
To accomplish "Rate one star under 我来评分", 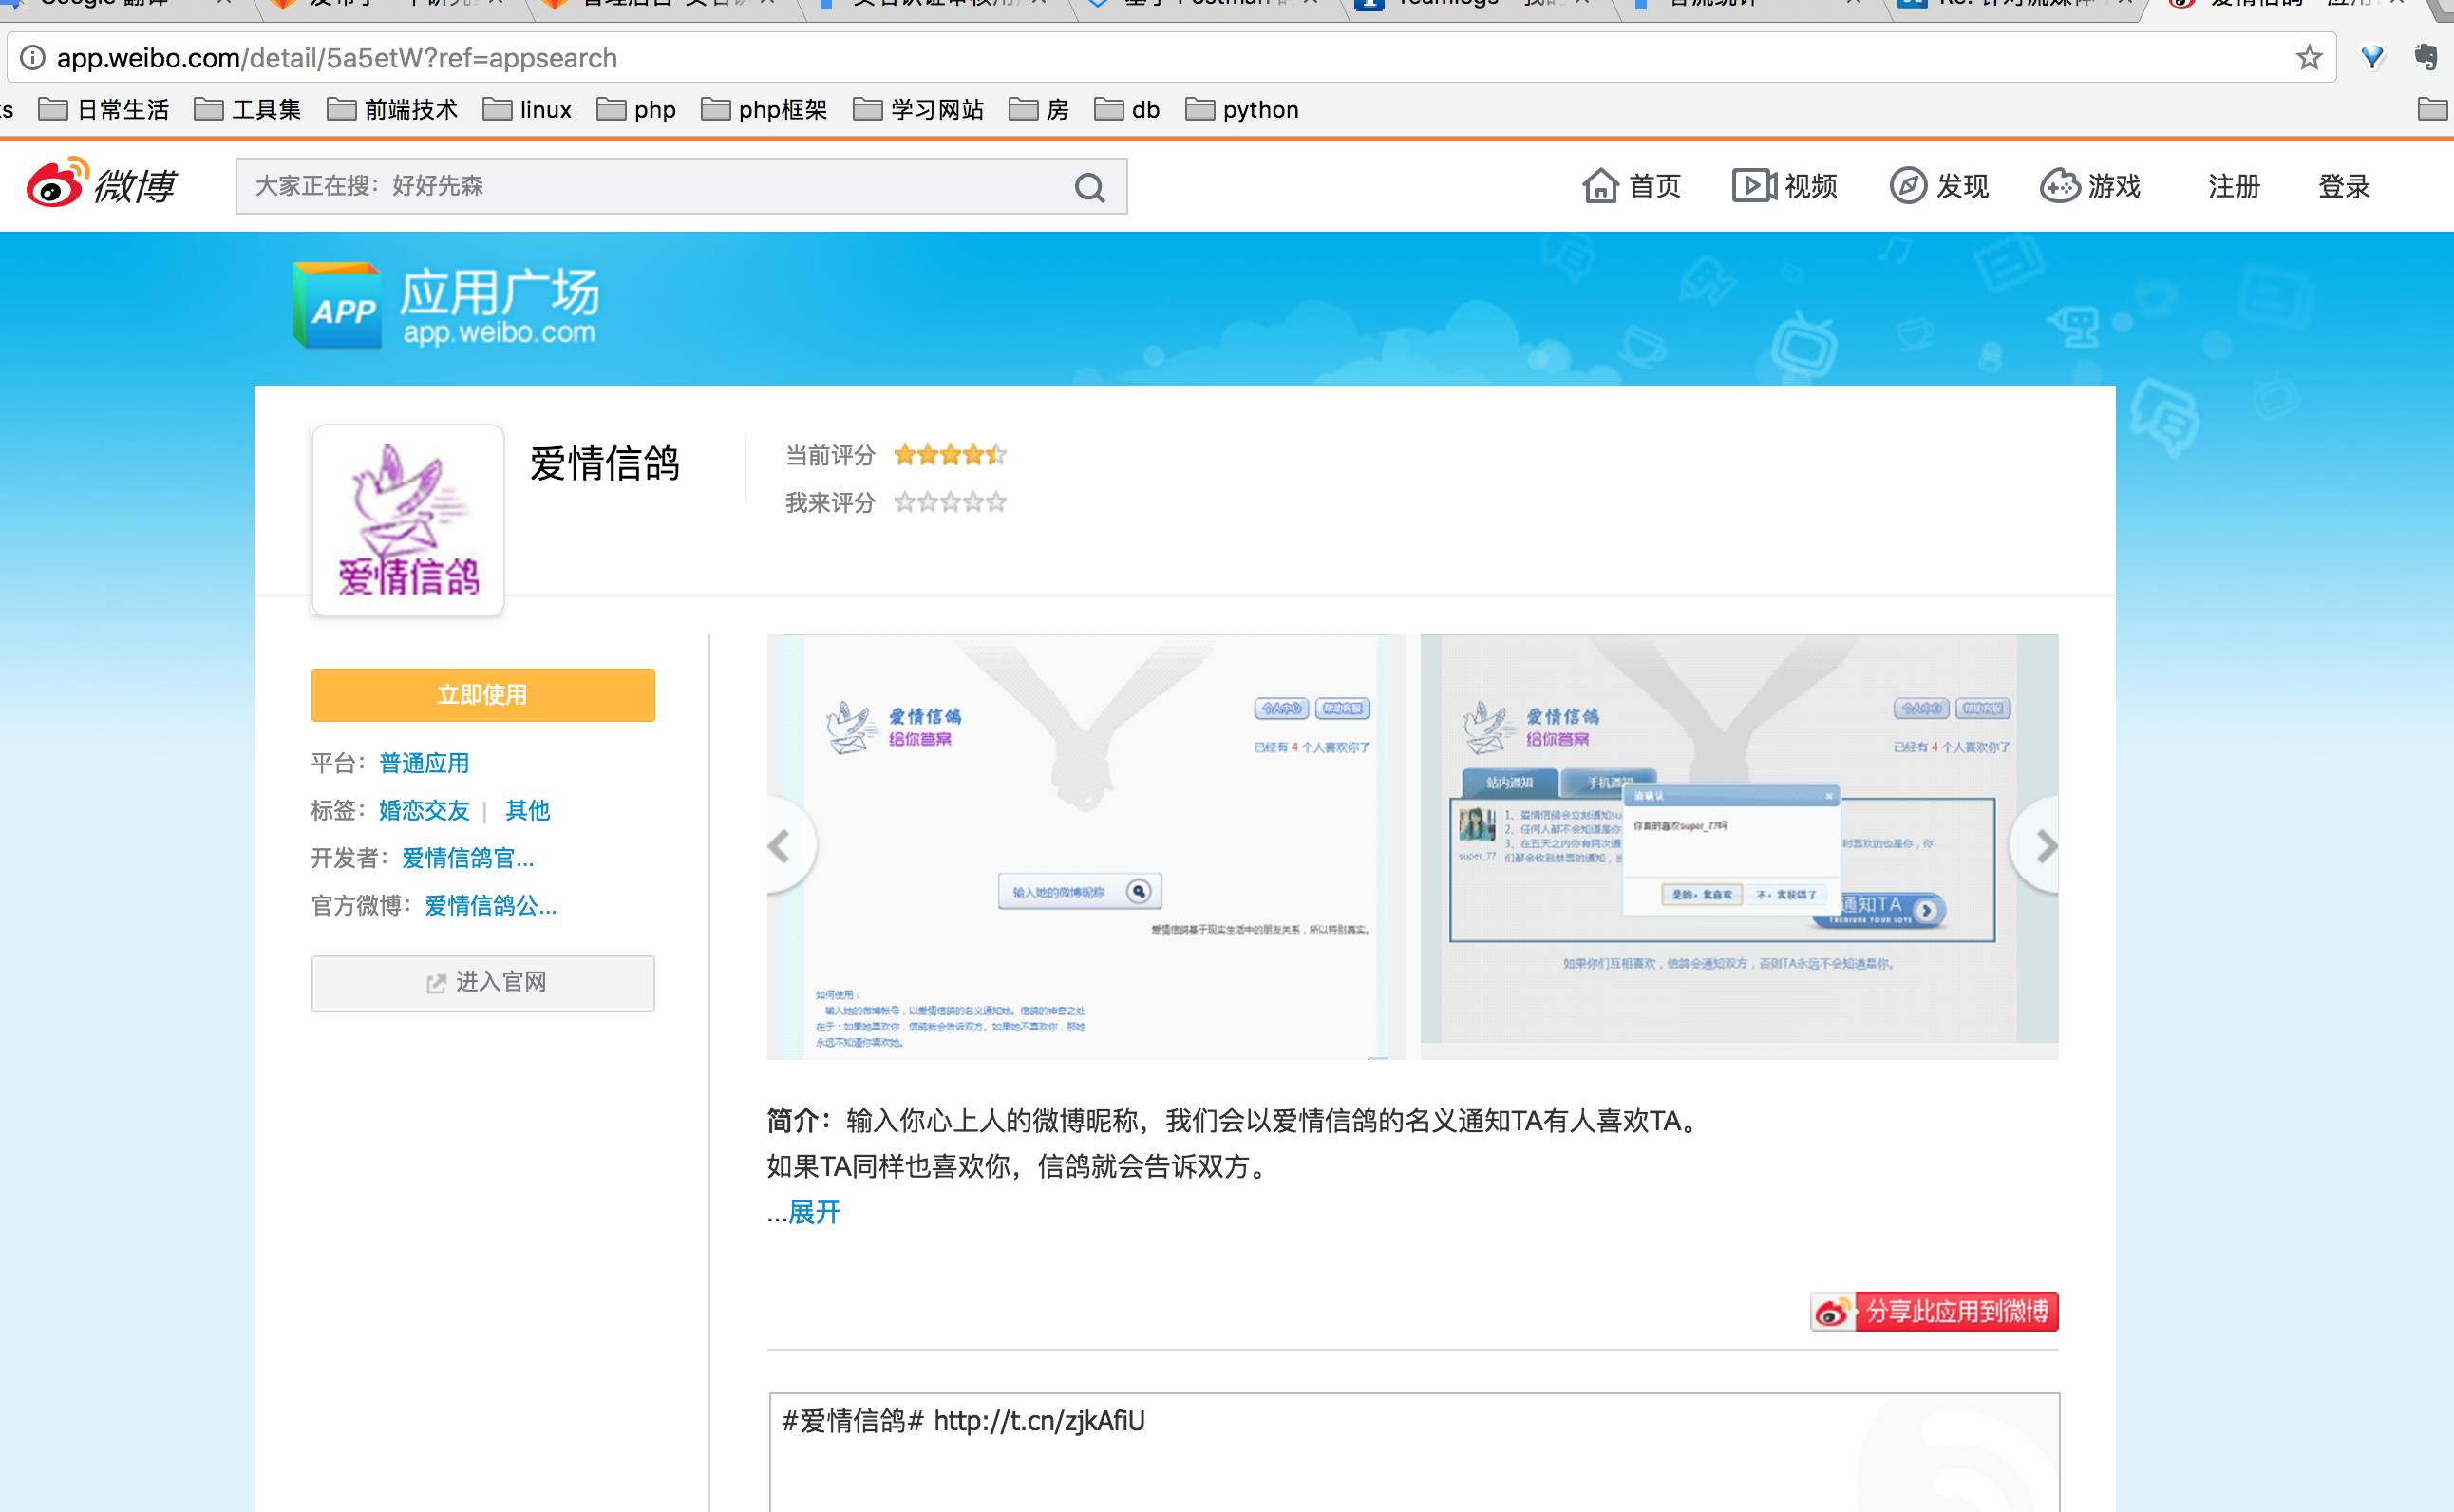I will [x=906, y=502].
